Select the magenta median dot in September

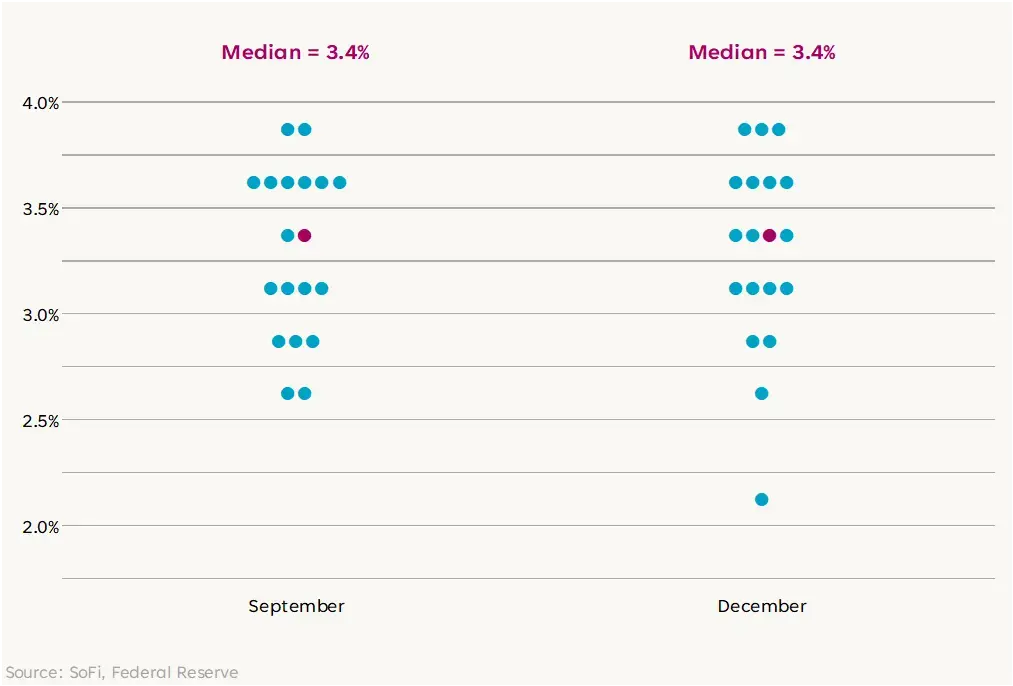pos(305,235)
